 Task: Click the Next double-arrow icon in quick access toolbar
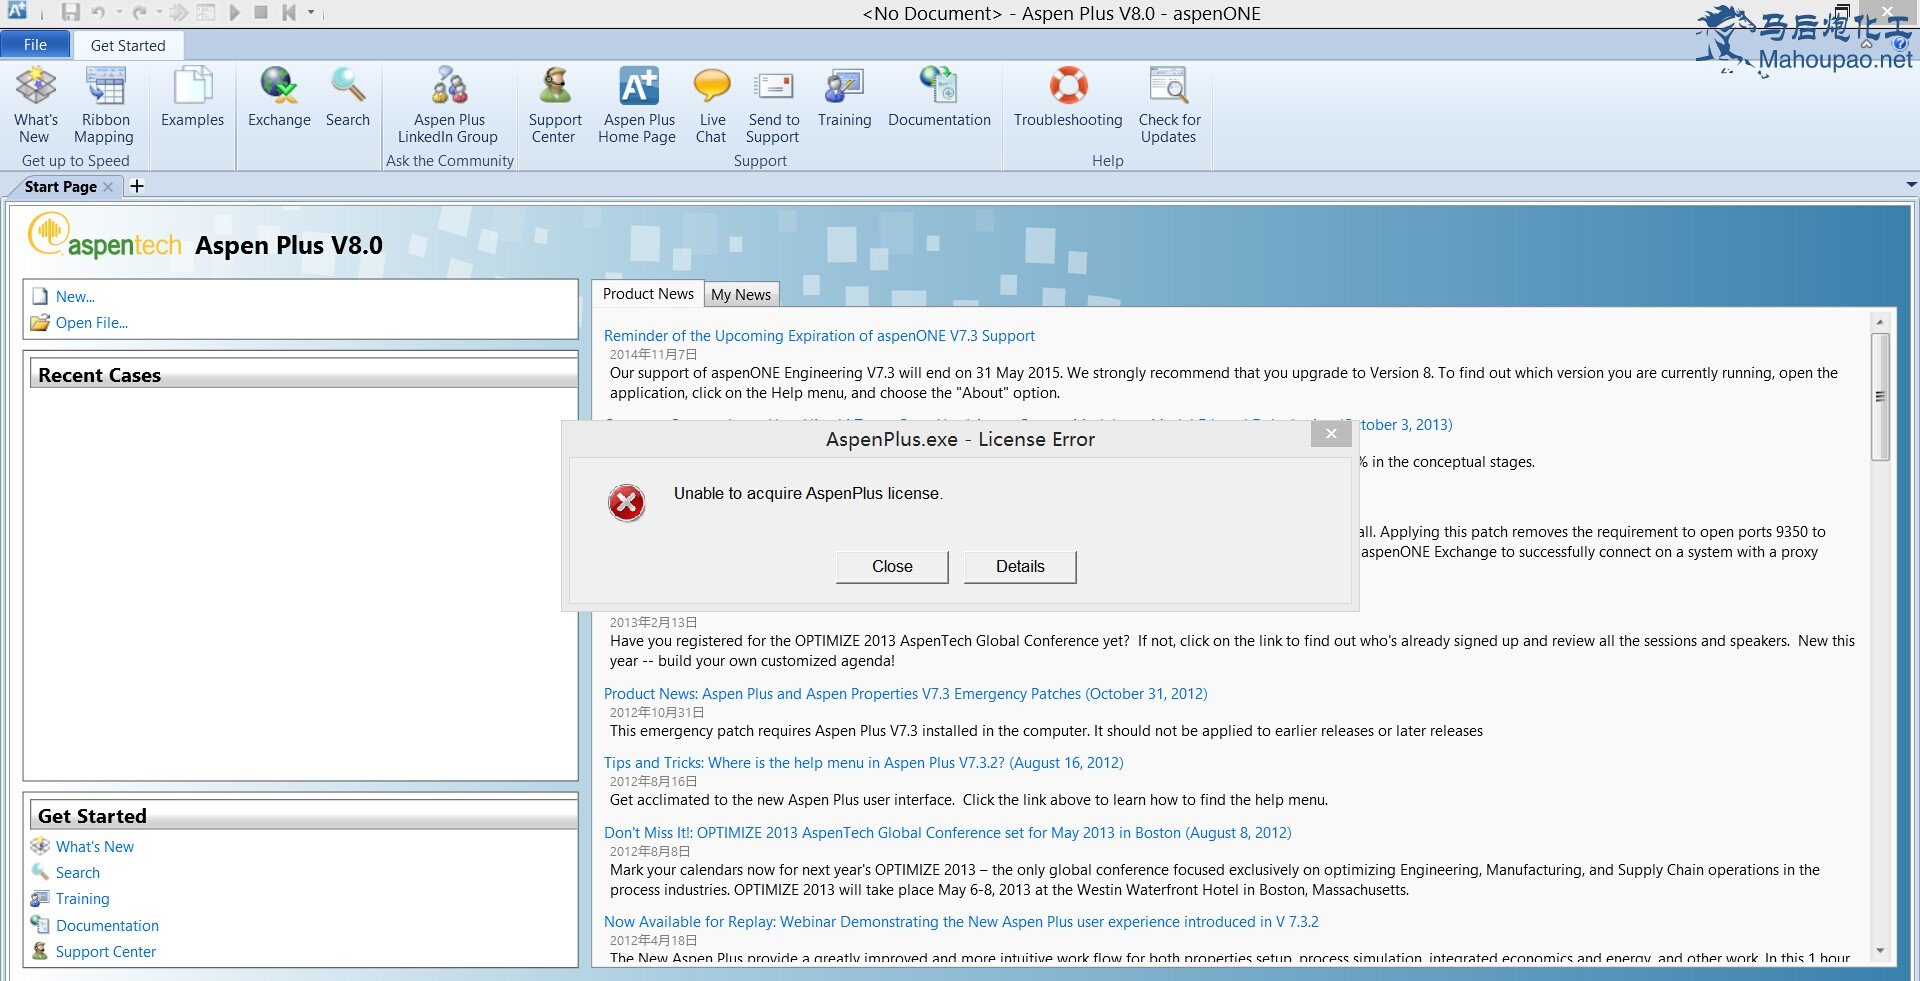[179, 13]
